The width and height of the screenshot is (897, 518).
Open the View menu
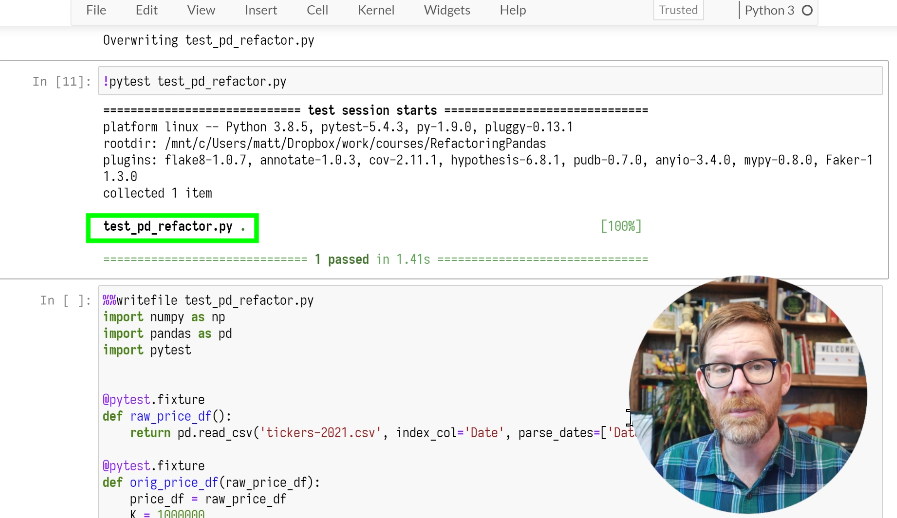coord(201,10)
